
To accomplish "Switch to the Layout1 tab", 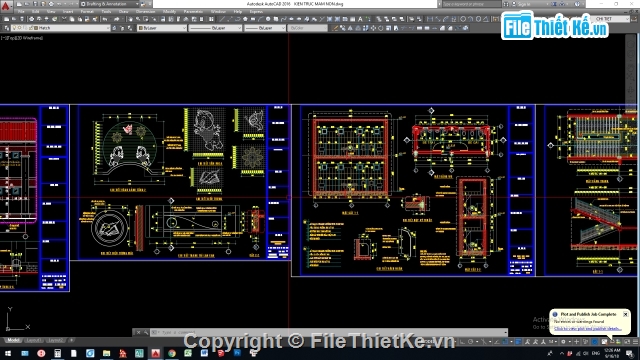I will tap(33, 340).
